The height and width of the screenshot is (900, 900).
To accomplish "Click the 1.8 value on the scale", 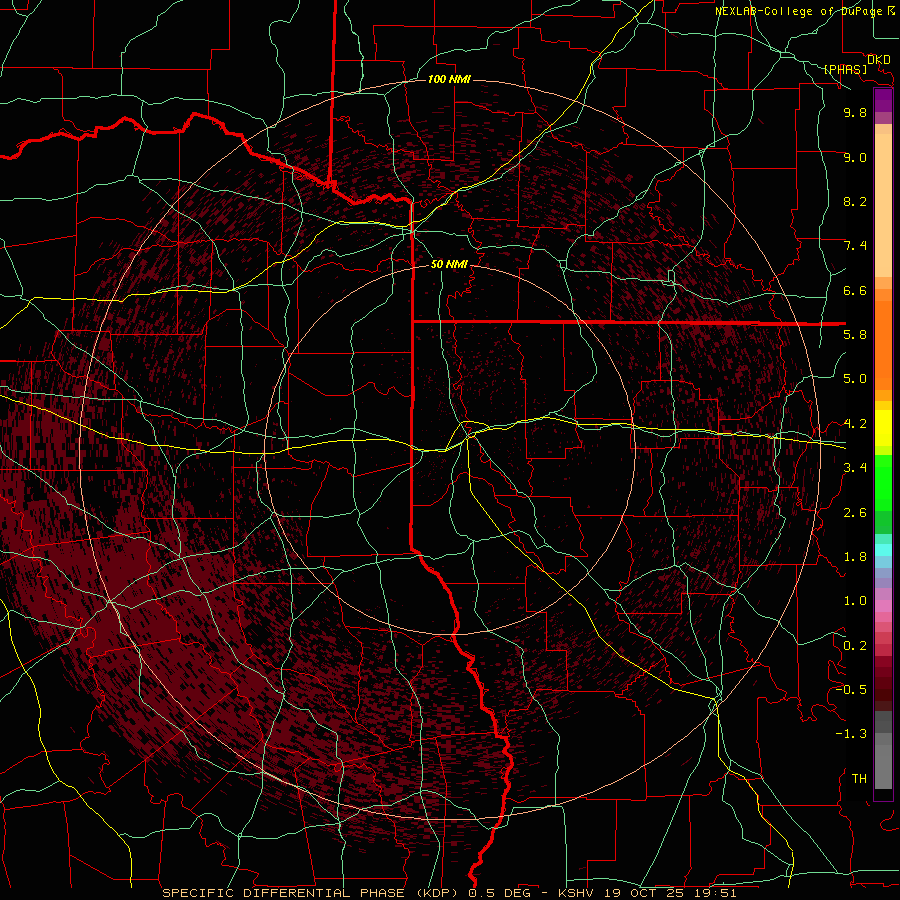I will (x=855, y=557).
